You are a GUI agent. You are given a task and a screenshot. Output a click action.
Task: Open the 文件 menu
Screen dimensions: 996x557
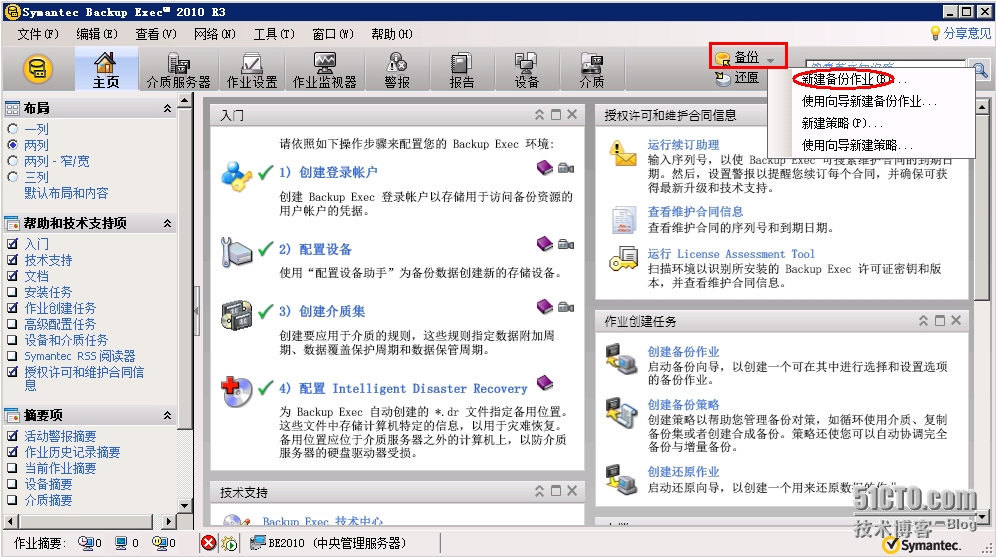coord(37,34)
